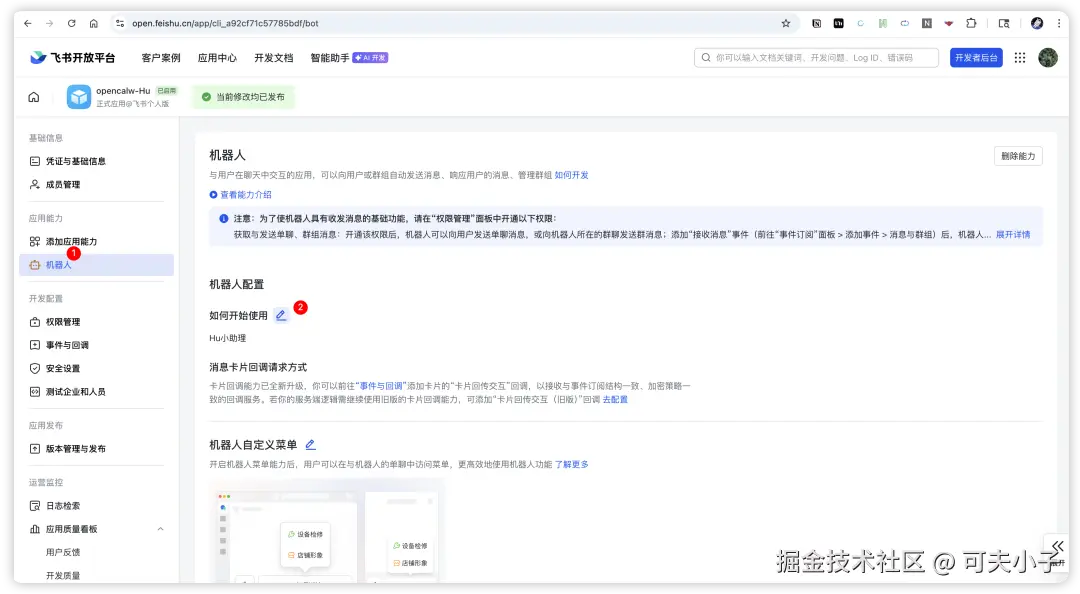Select 权限管理 in the sidebar

[x=63, y=322]
